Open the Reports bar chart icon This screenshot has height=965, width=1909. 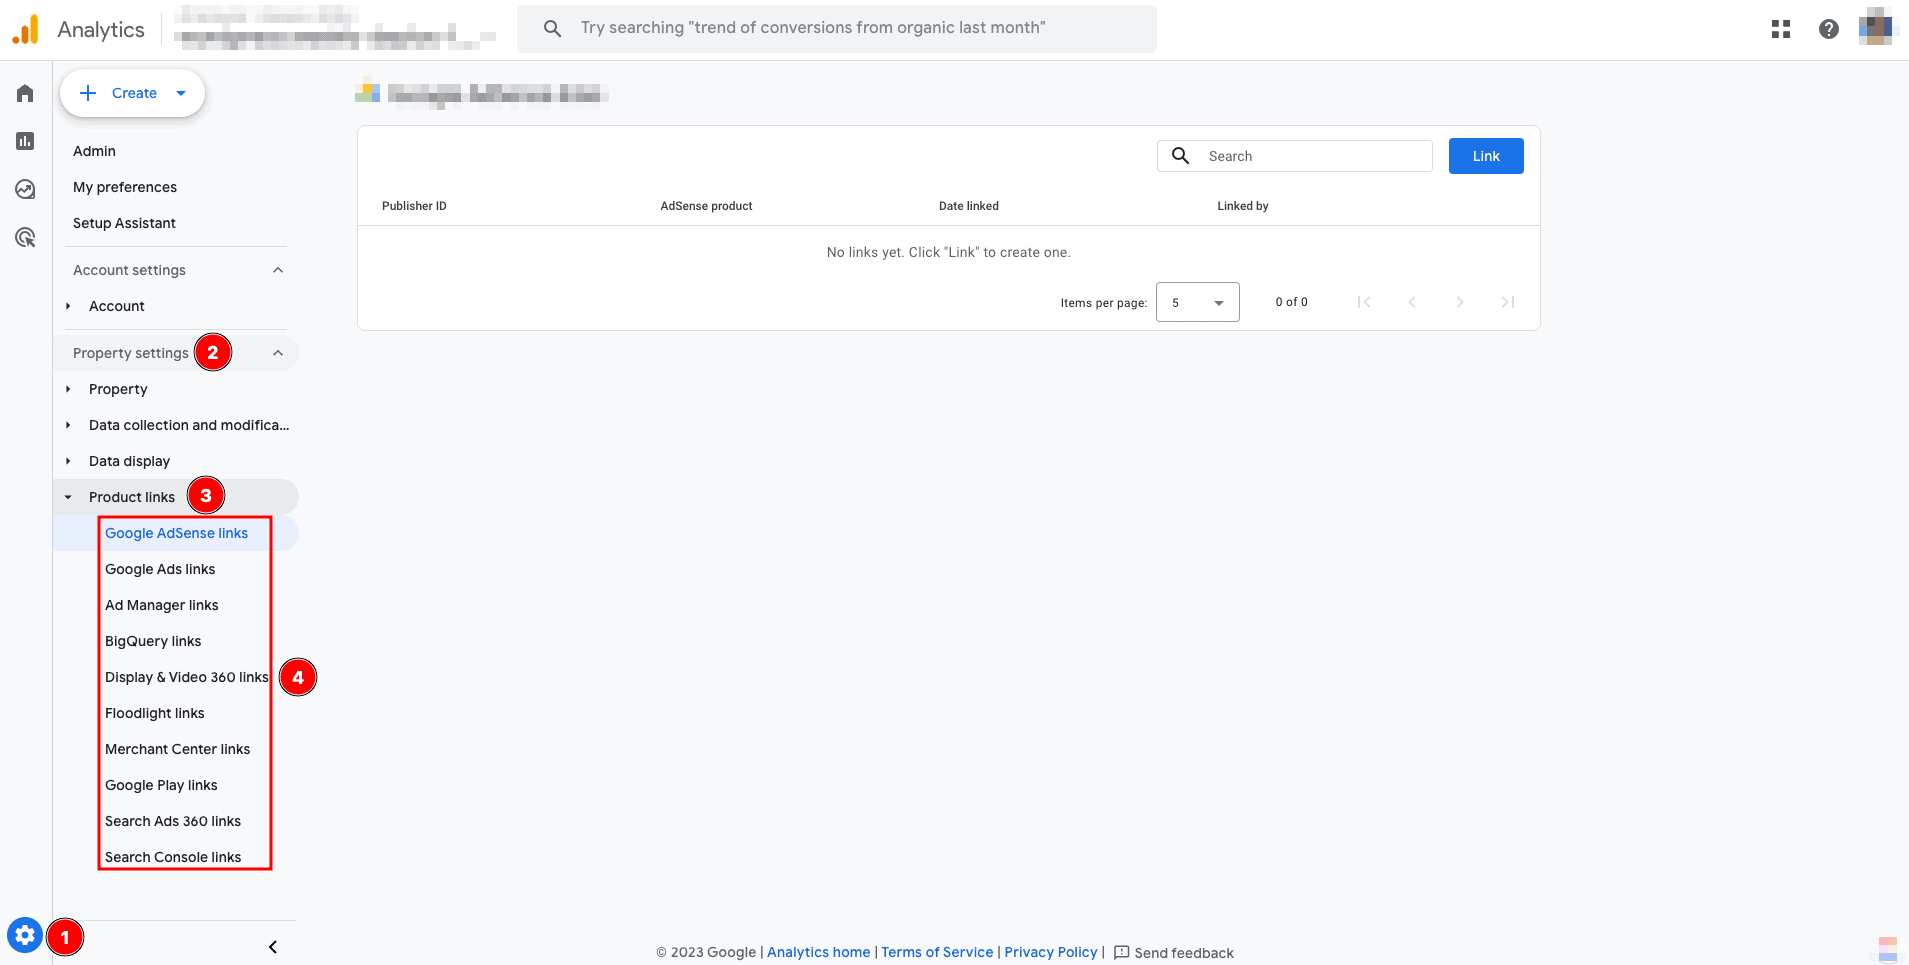click(25, 141)
